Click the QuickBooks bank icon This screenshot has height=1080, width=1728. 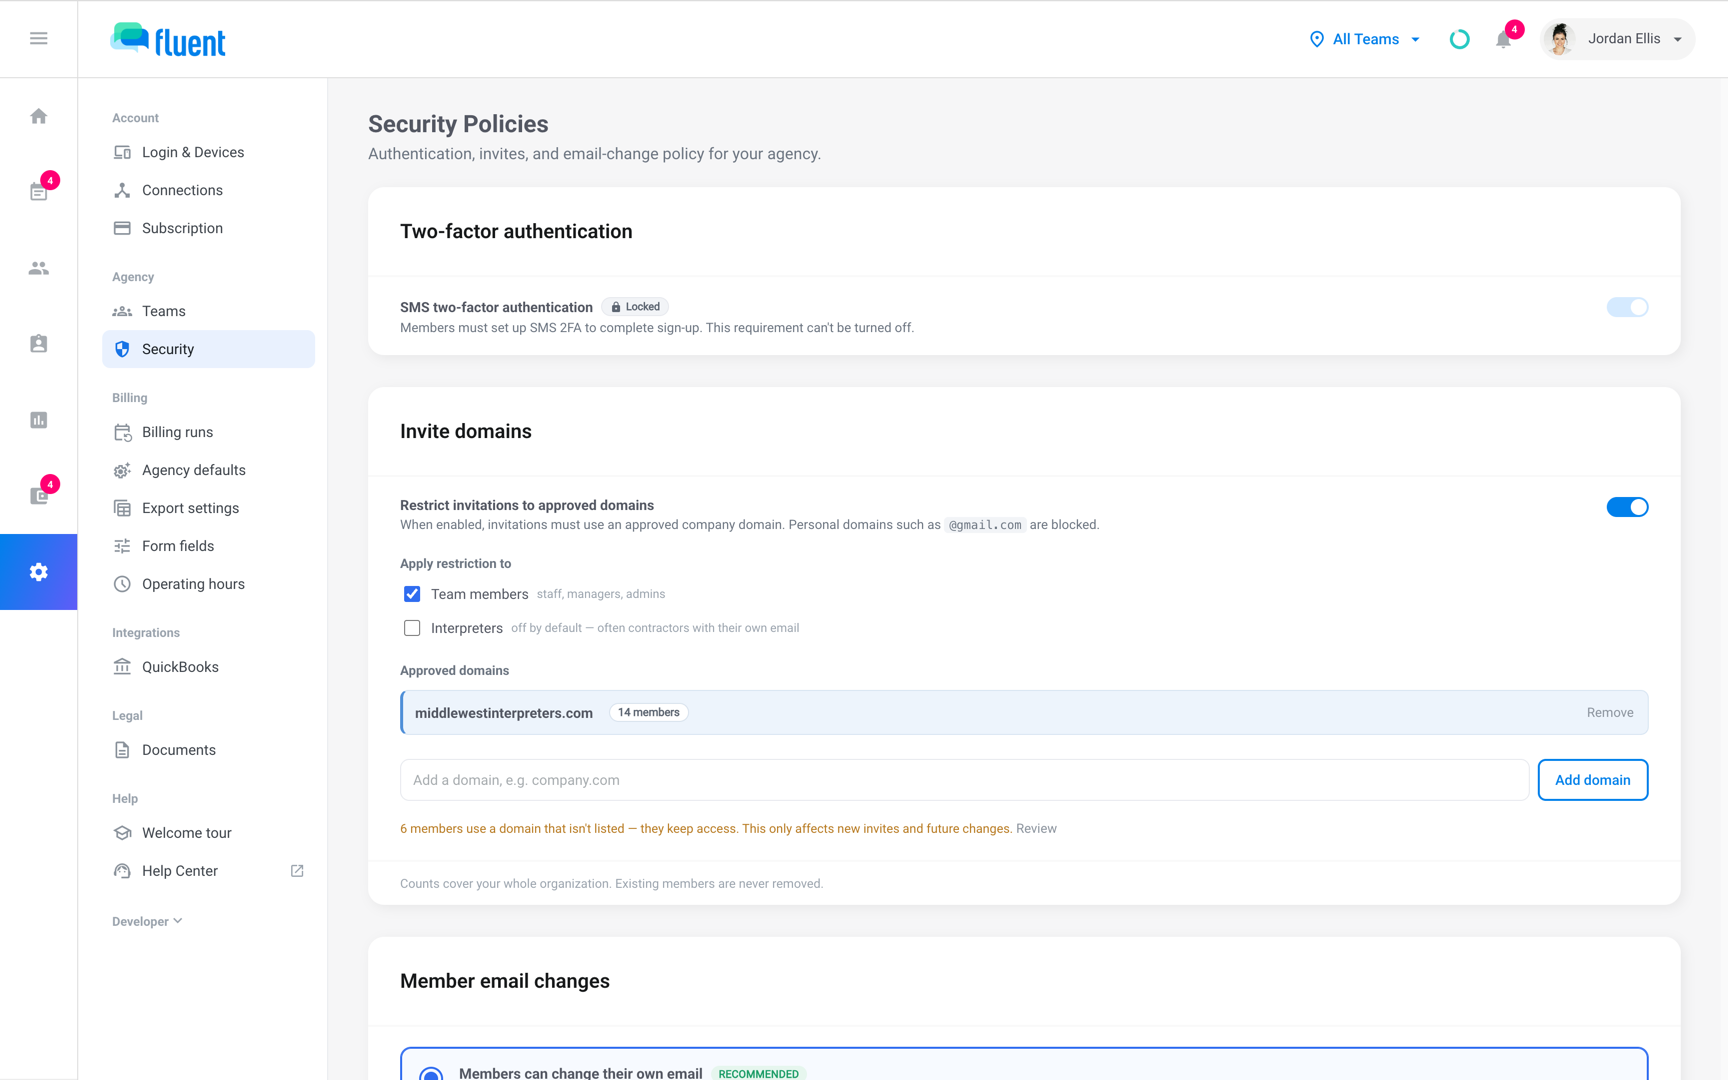pos(122,667)
